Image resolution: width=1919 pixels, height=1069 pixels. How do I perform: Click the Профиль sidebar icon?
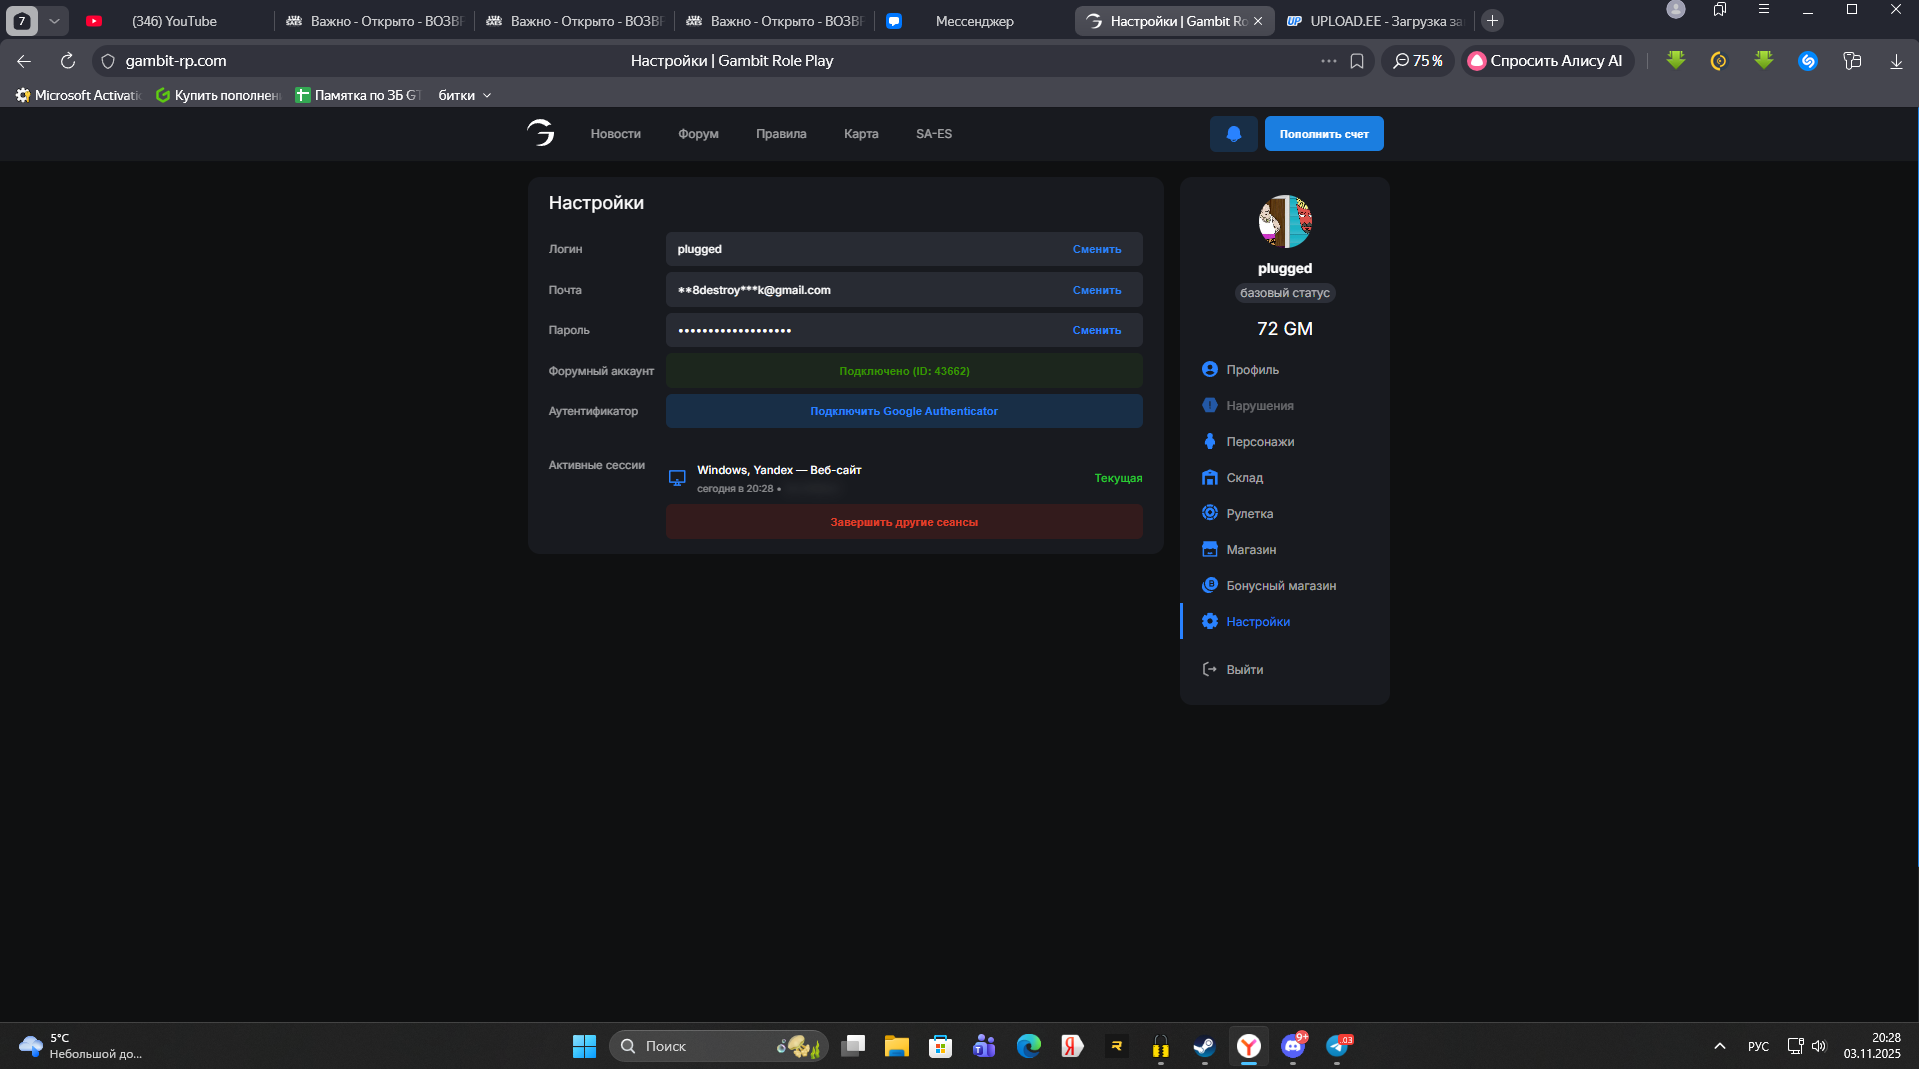[1209, 370]
